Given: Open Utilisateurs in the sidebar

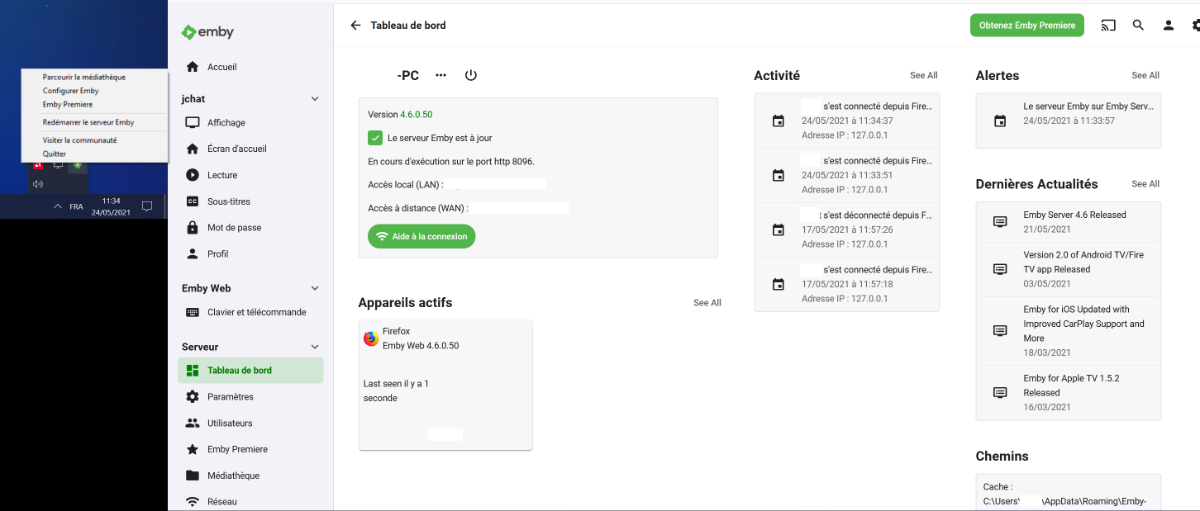Looking at the screenshot, I should (x=230, y=423).
